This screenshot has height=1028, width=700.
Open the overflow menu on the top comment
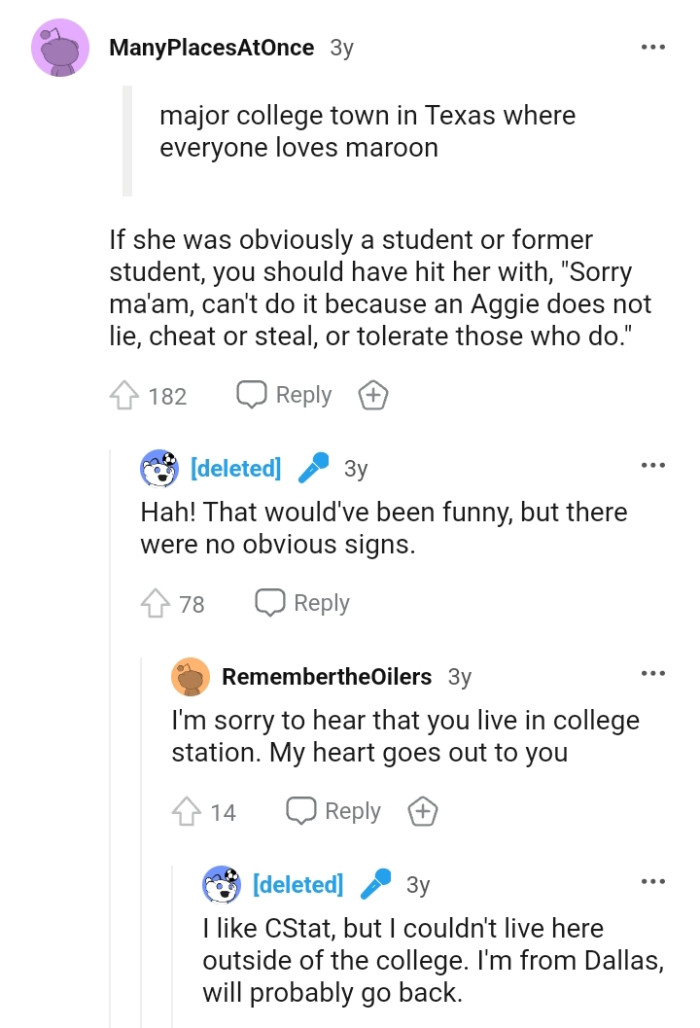point(653,46)
